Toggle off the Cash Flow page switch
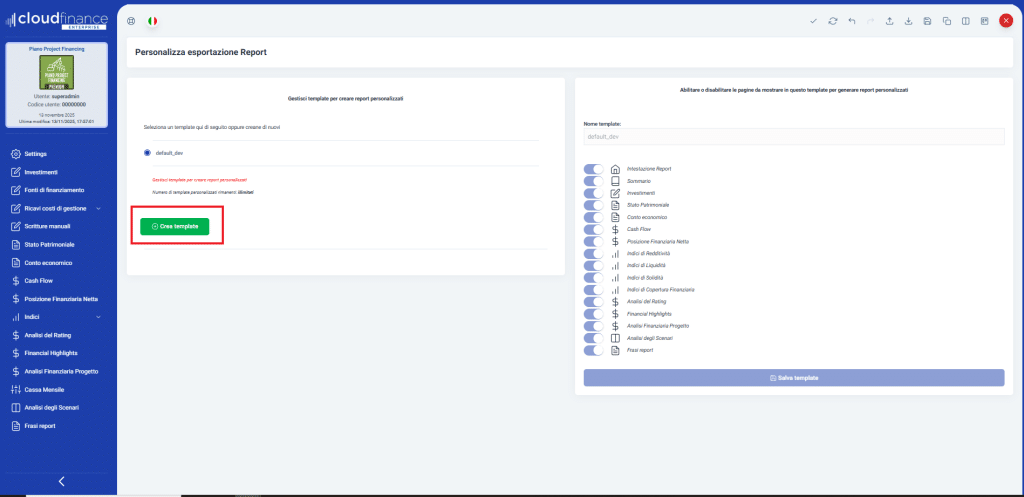Image resolution: width=1024 pixels, height=497 pixels. (594, 229)
